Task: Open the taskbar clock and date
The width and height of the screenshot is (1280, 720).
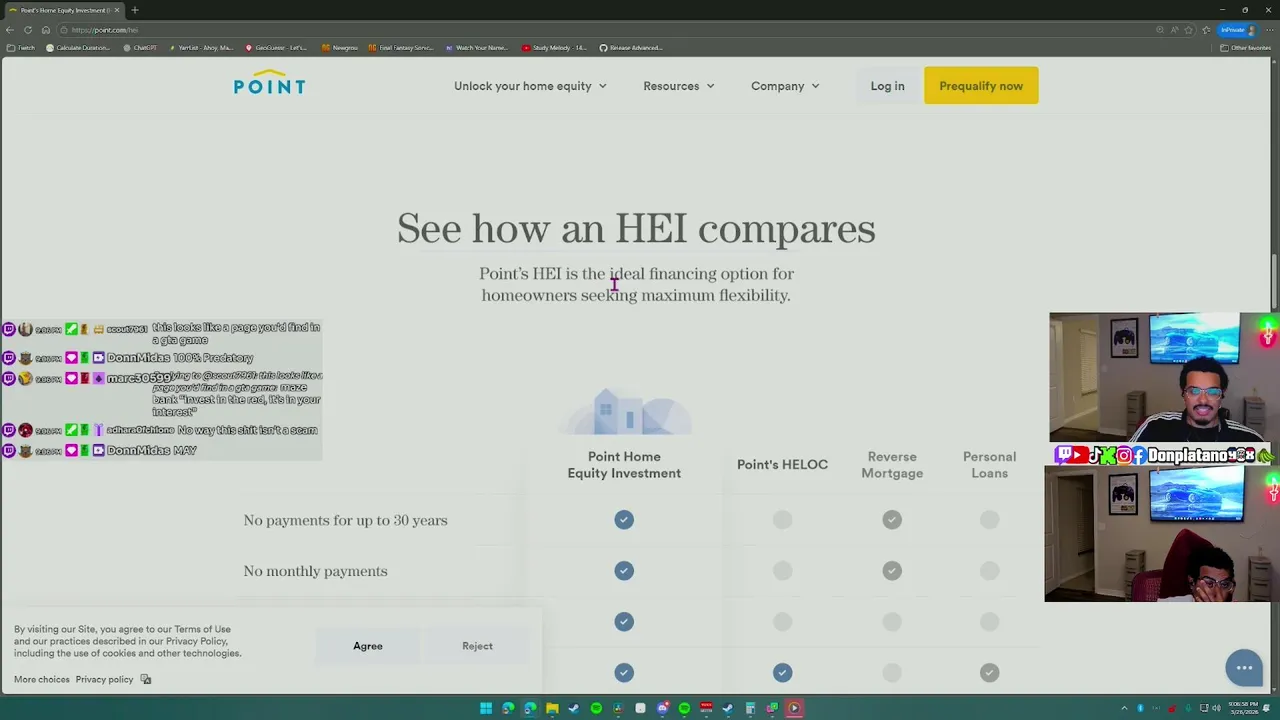Action: (x=1246, y=708)
